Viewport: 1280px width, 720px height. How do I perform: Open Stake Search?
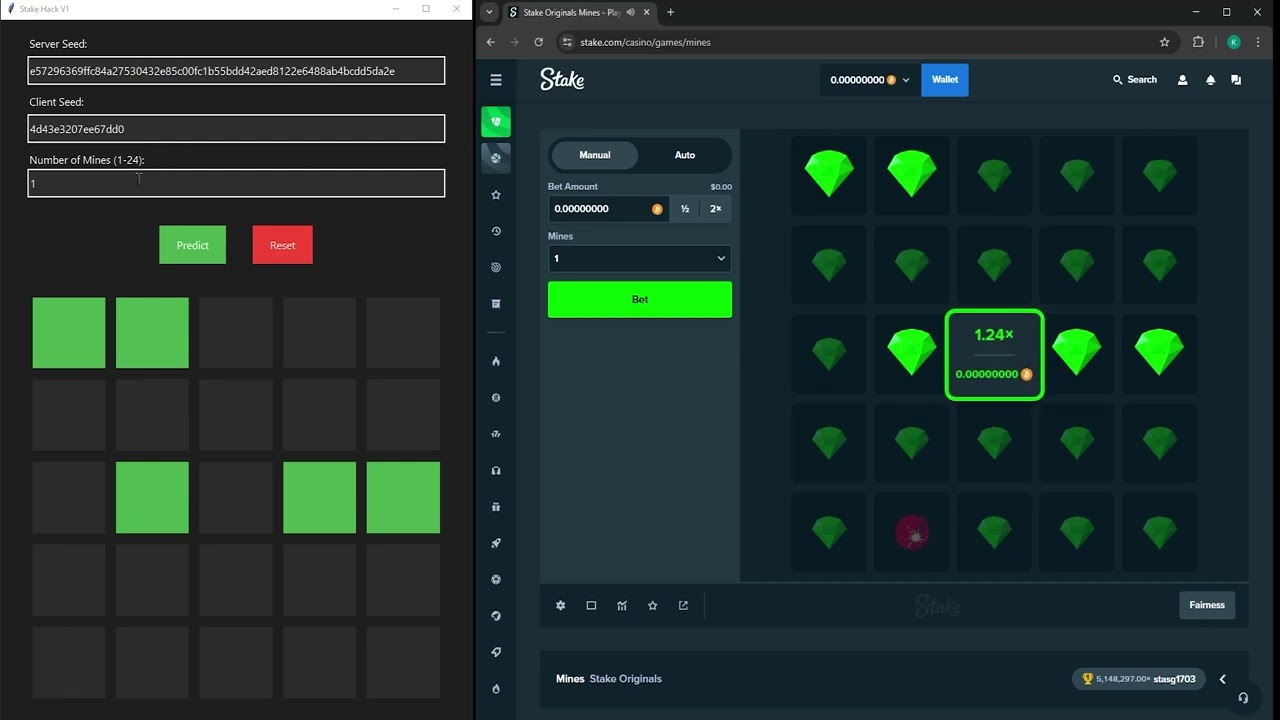1135,80
